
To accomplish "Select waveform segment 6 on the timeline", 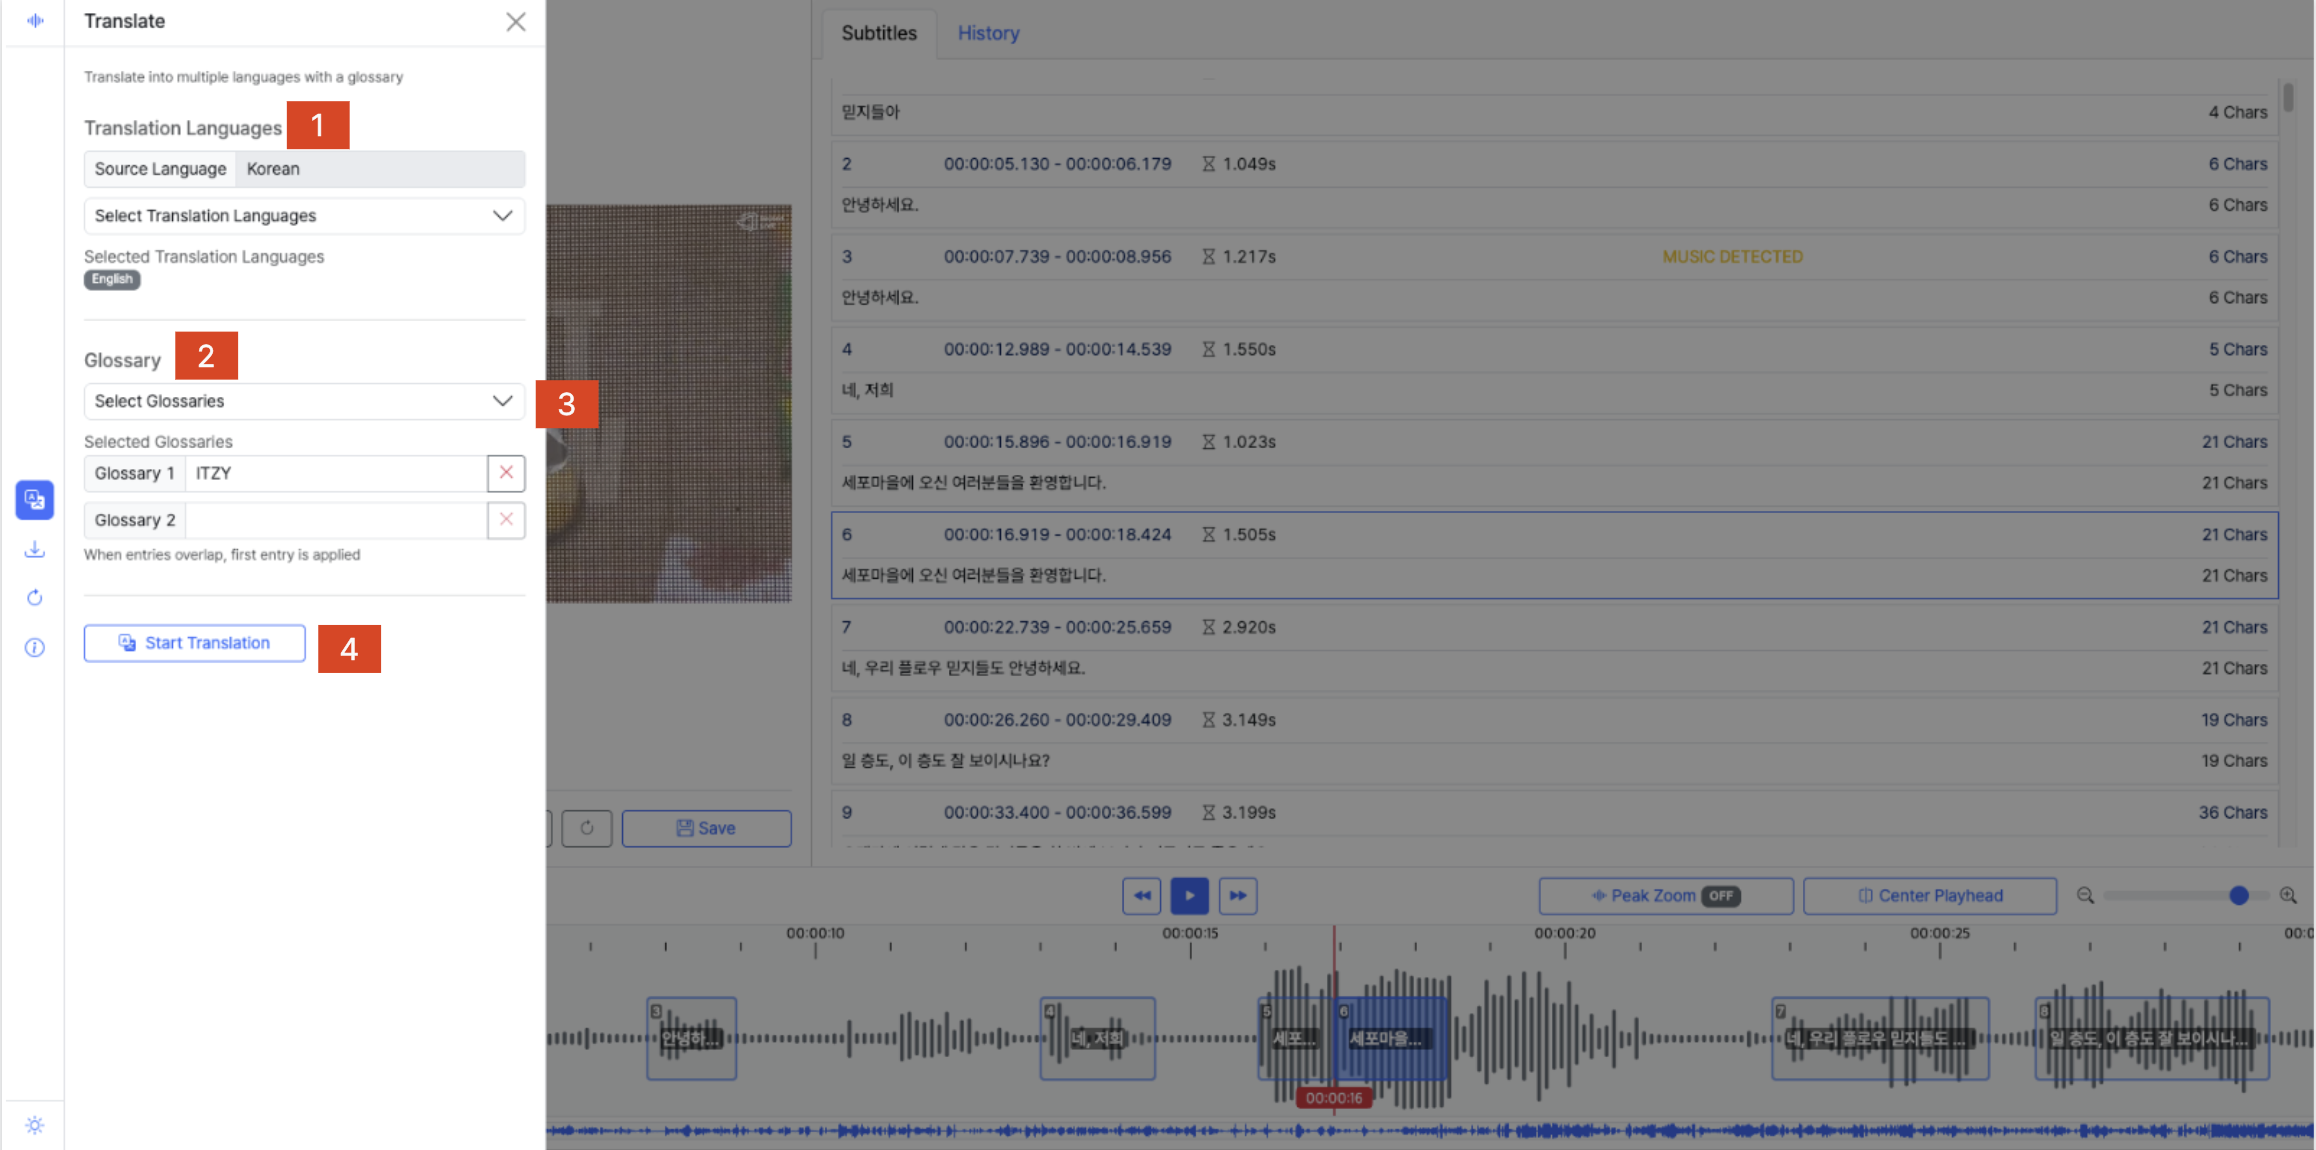I will click(1391, 1038).
